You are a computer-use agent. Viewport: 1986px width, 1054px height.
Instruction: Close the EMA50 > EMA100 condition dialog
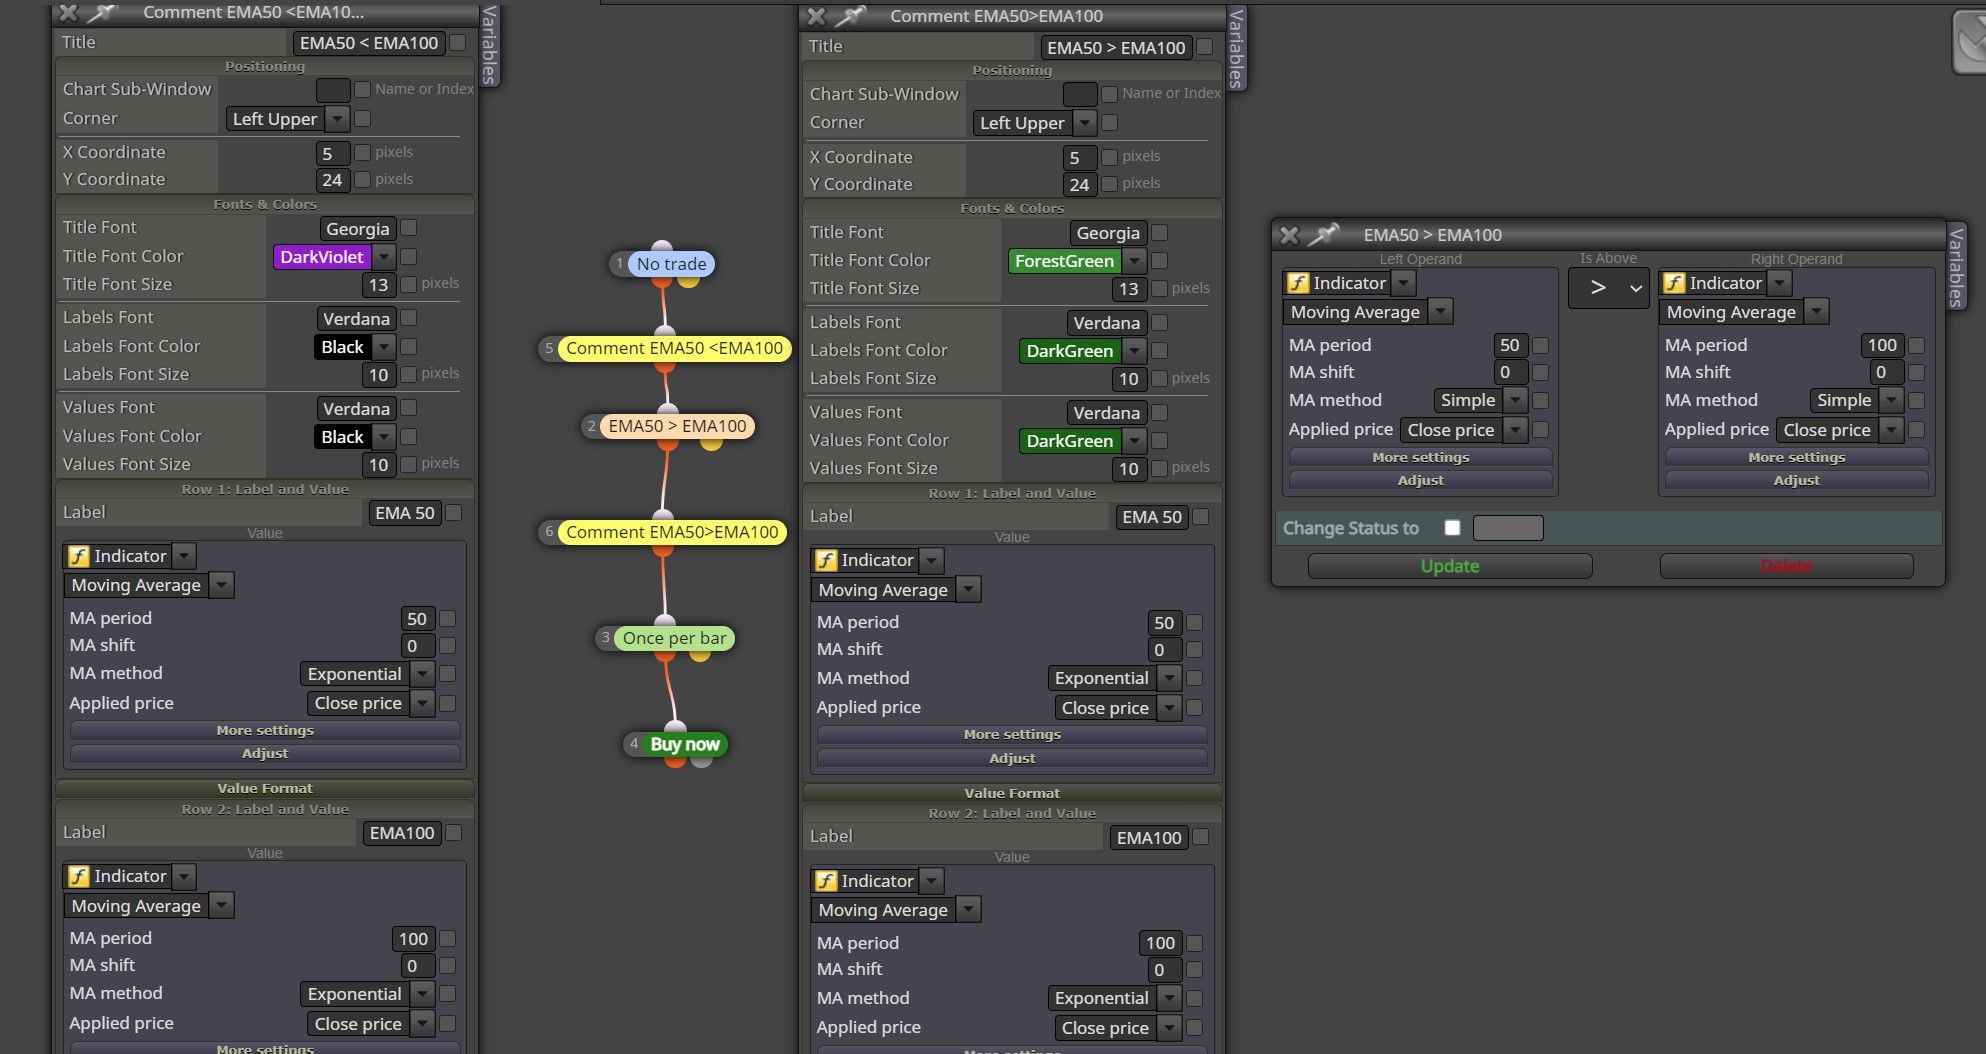[1290, 235]
